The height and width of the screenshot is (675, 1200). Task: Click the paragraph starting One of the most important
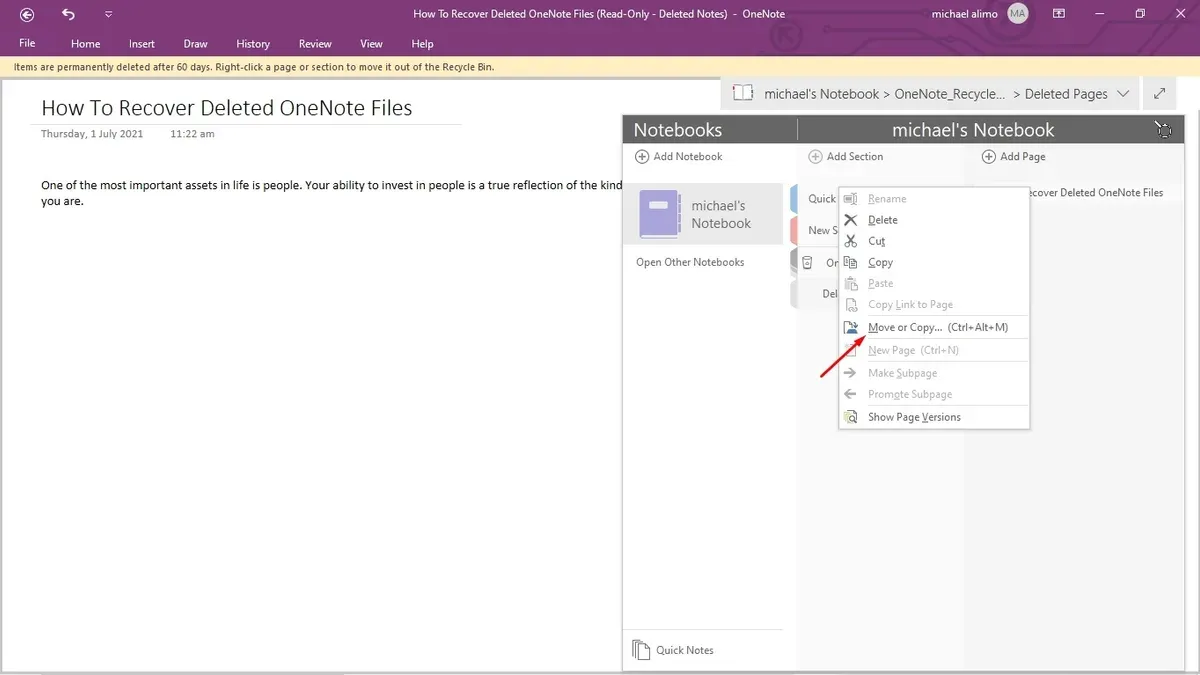(x=331, y=193)
